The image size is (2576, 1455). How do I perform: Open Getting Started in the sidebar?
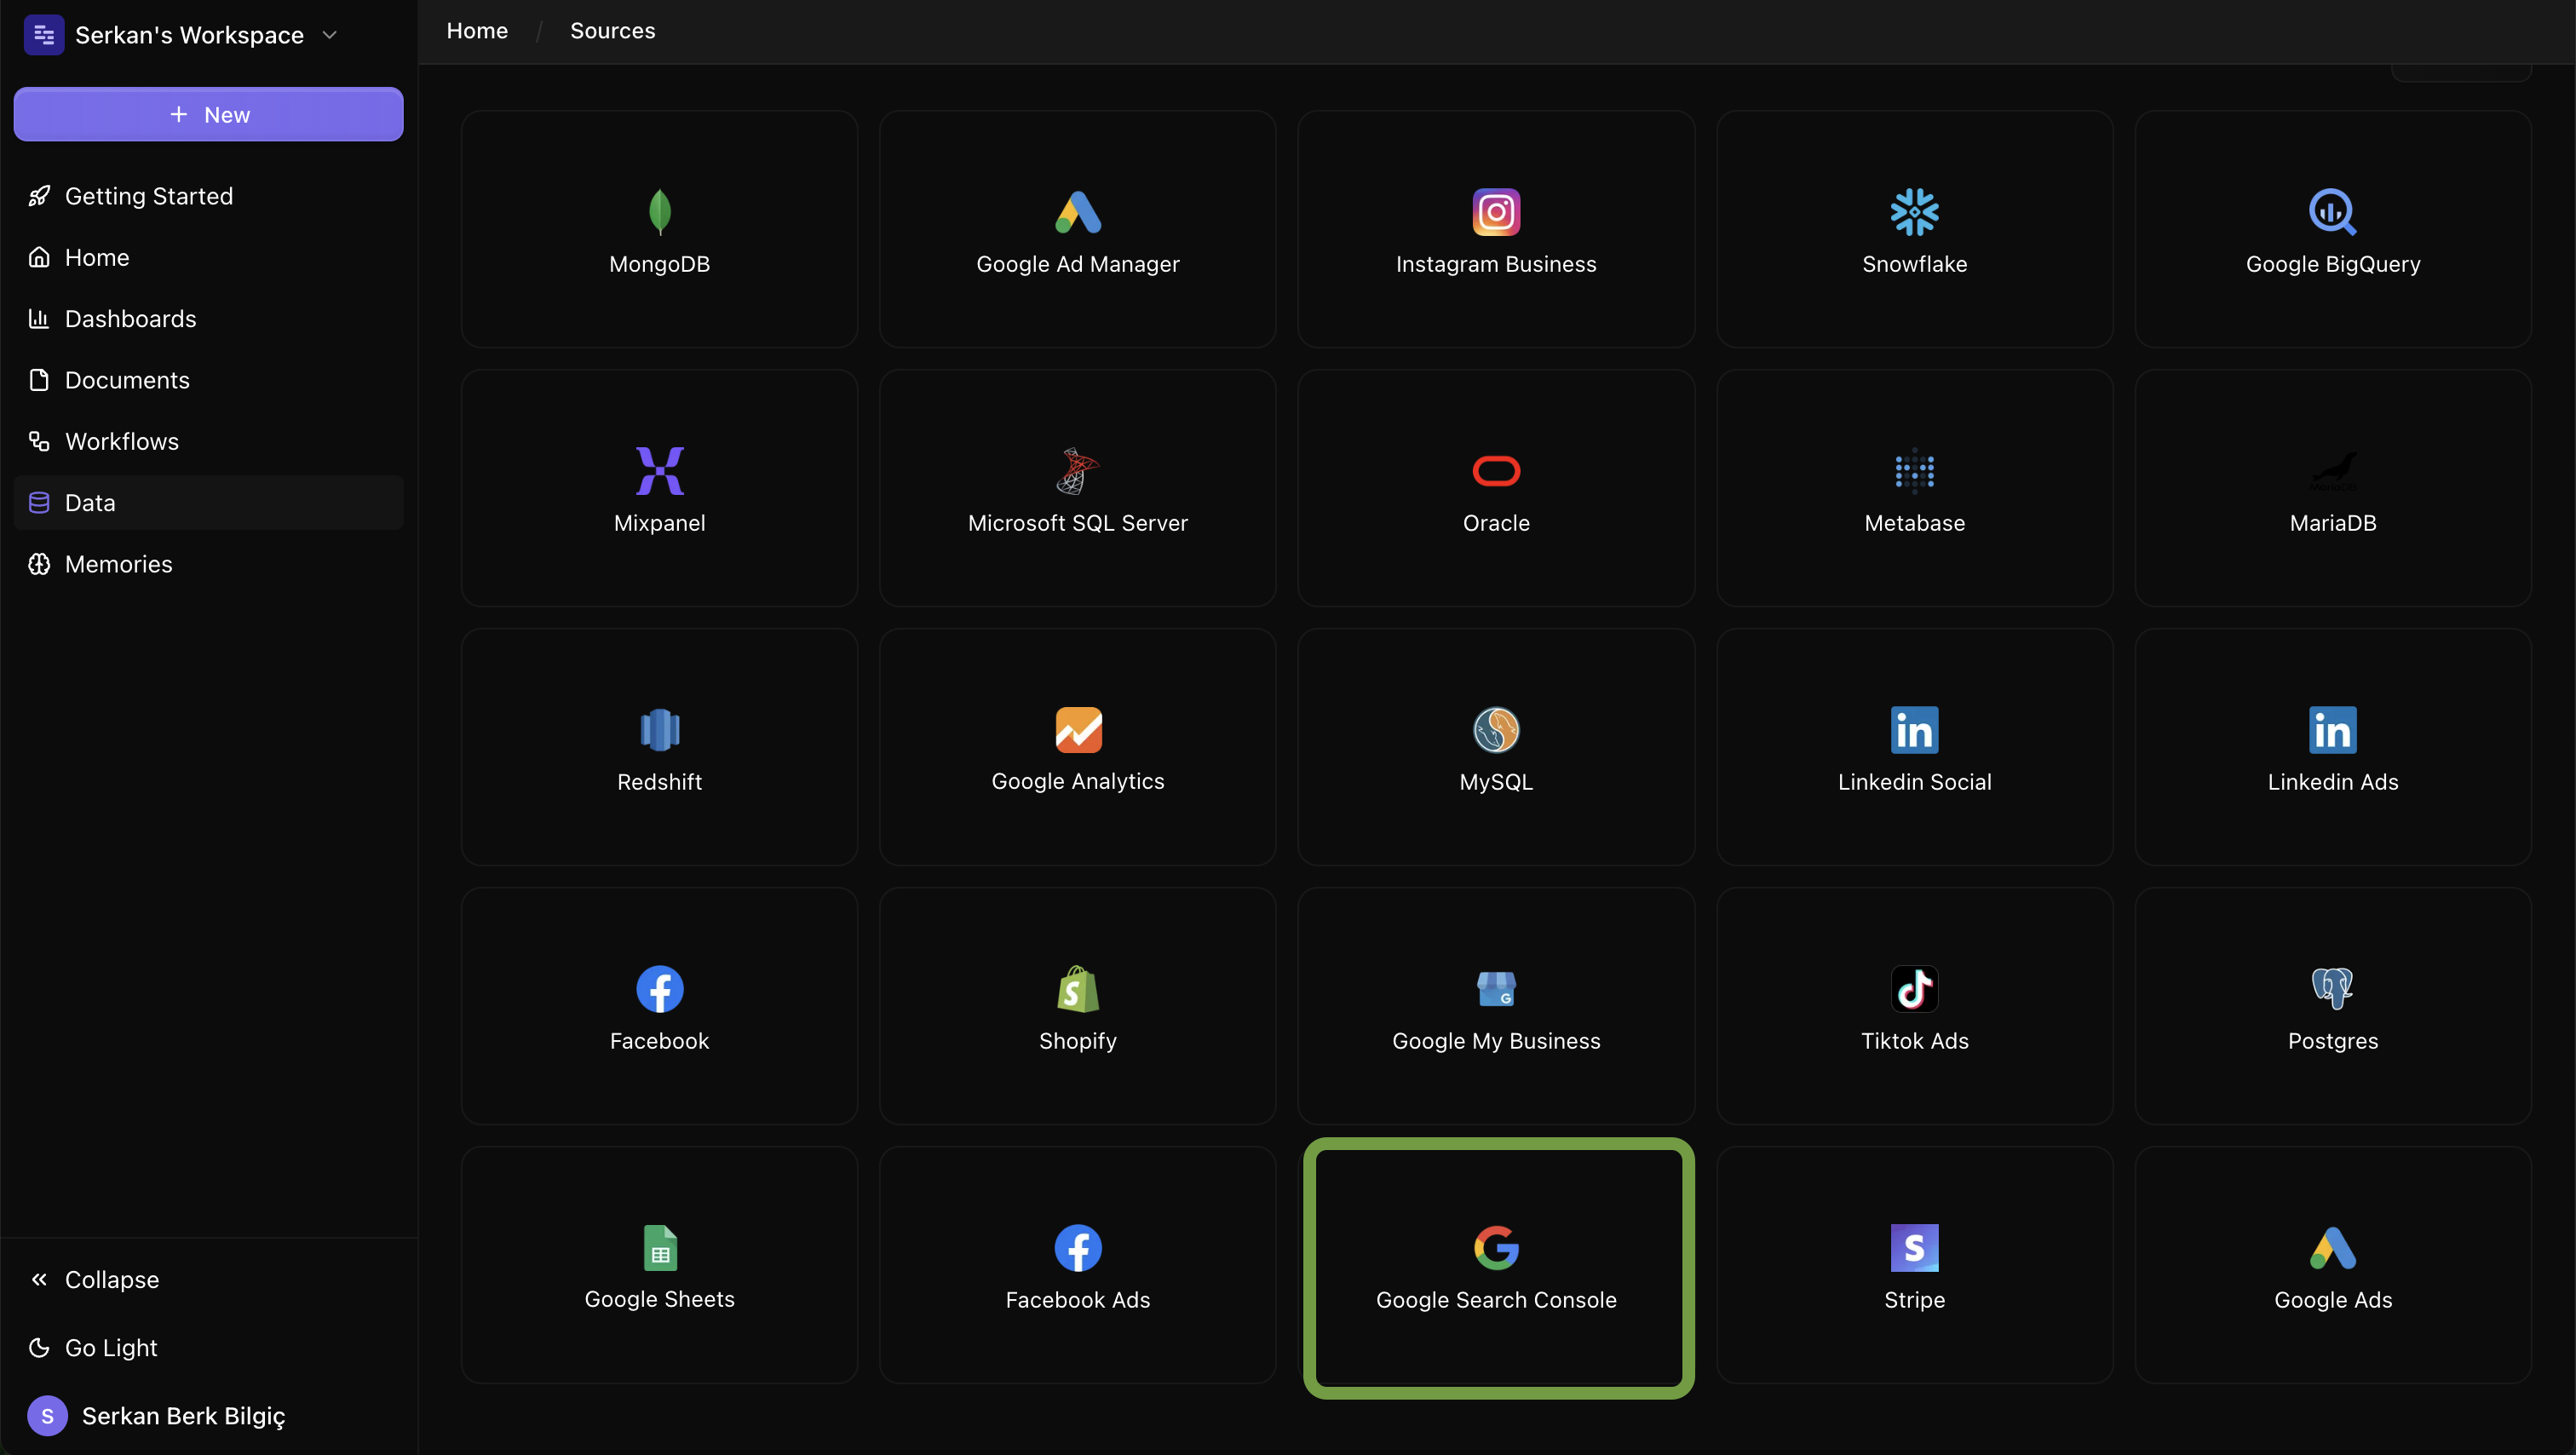(208, 196)
